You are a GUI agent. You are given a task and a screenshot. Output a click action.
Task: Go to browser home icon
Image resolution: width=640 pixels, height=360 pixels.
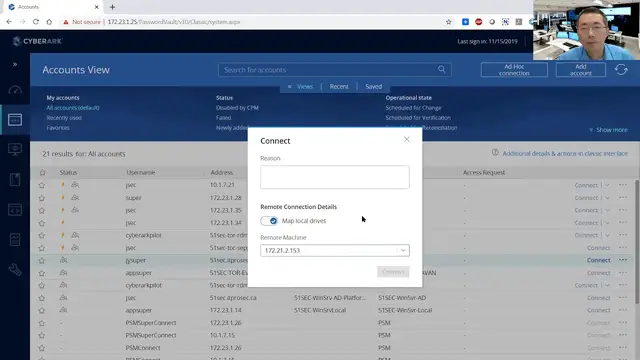pos(49,22)
